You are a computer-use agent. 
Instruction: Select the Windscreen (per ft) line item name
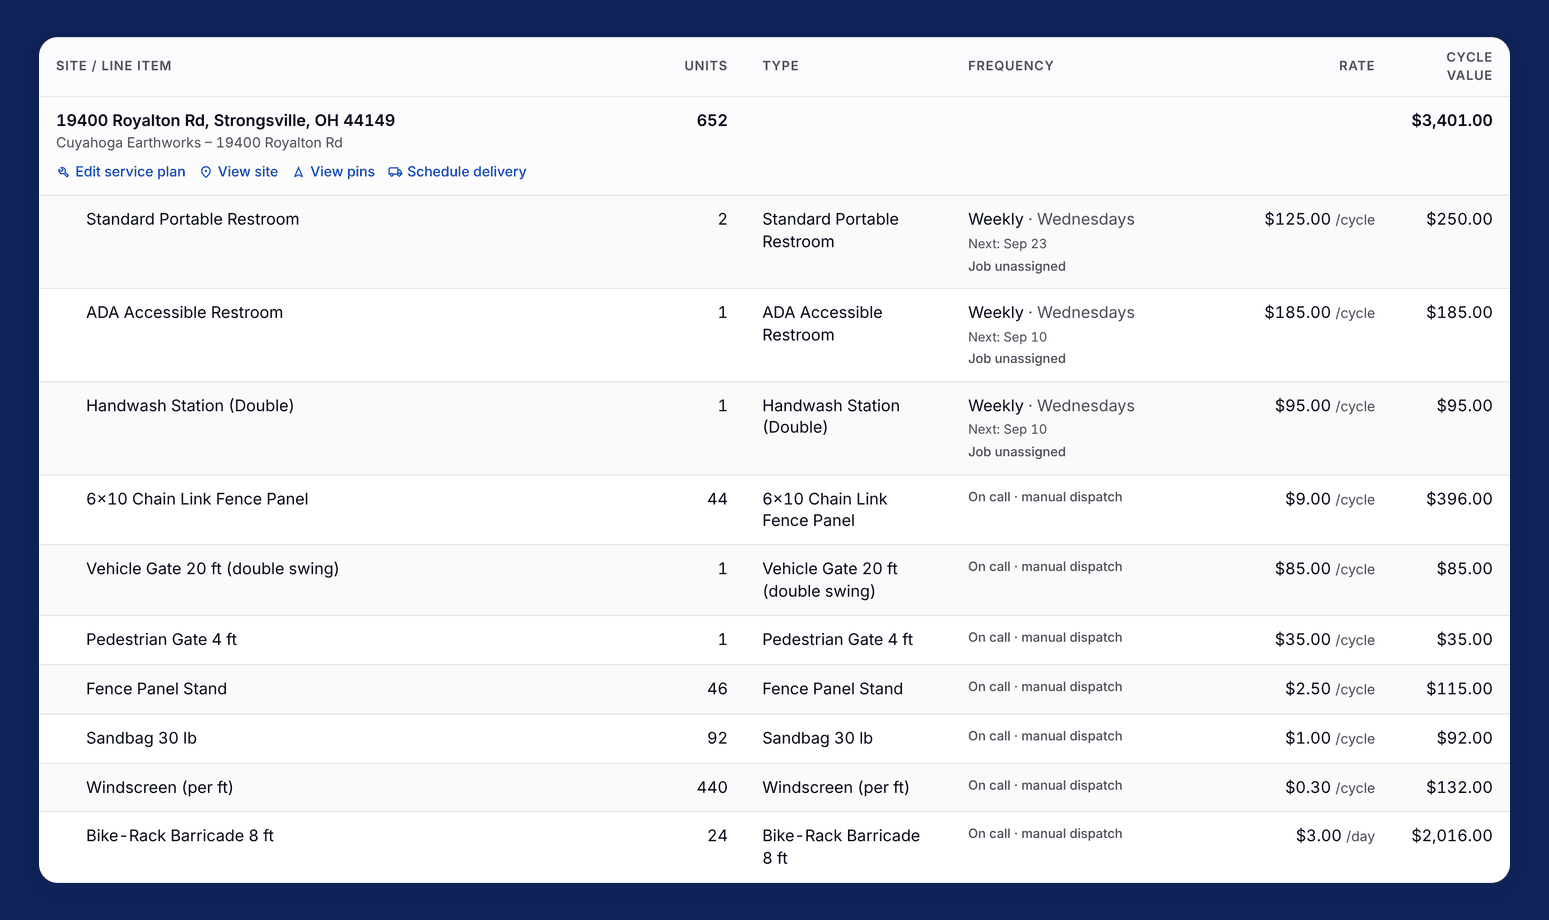point(159,787)
